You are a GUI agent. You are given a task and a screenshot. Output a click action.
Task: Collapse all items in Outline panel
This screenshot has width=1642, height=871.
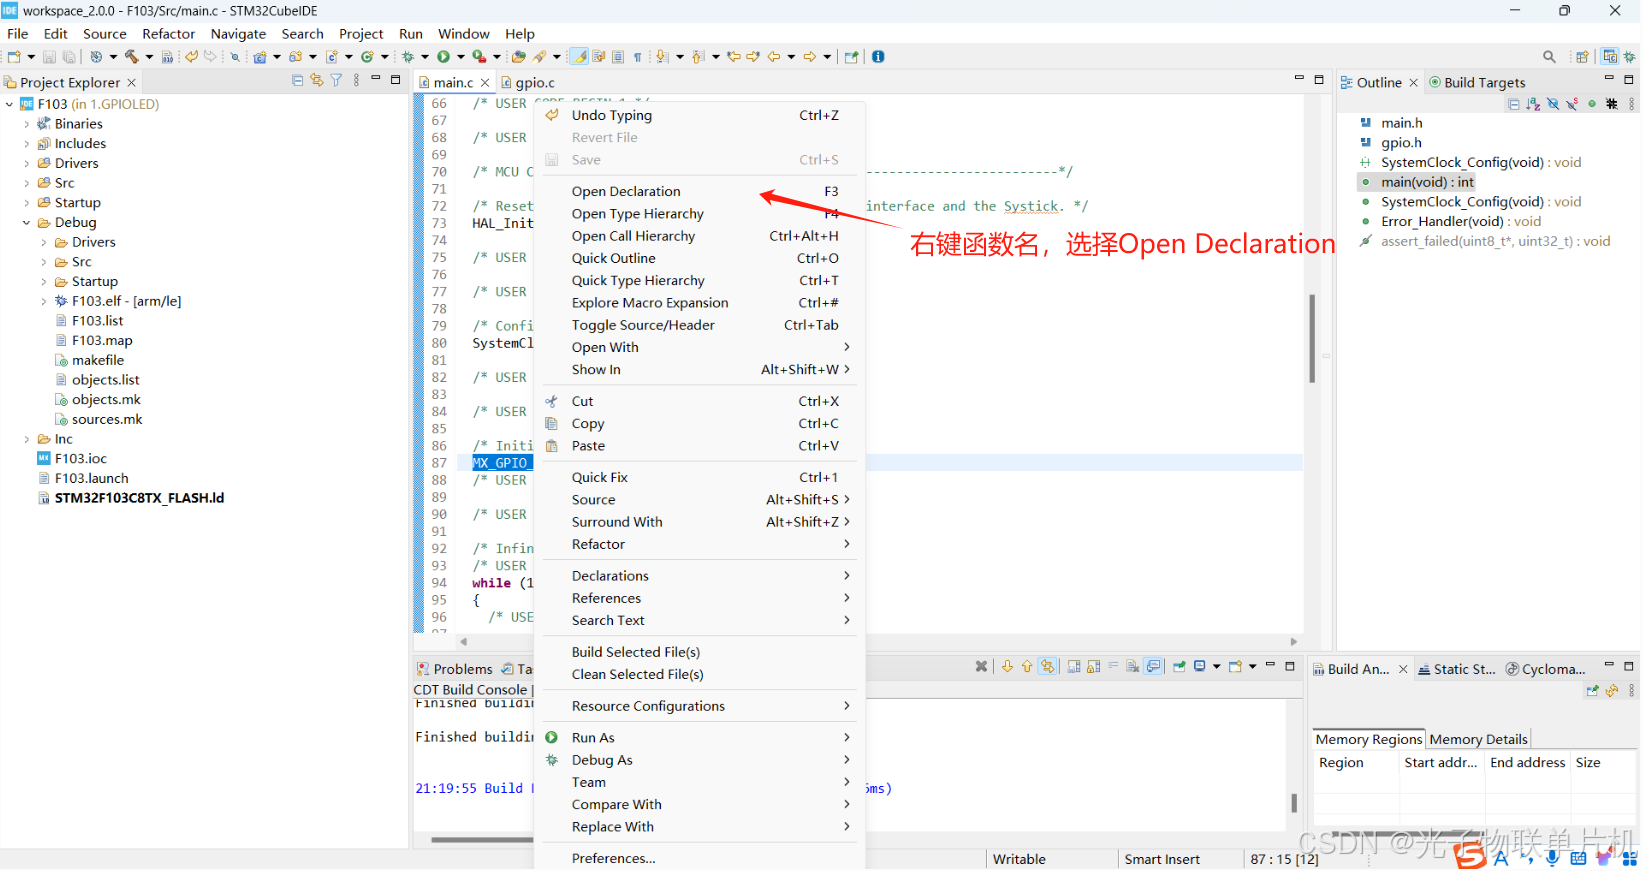tap(1514, 103)
